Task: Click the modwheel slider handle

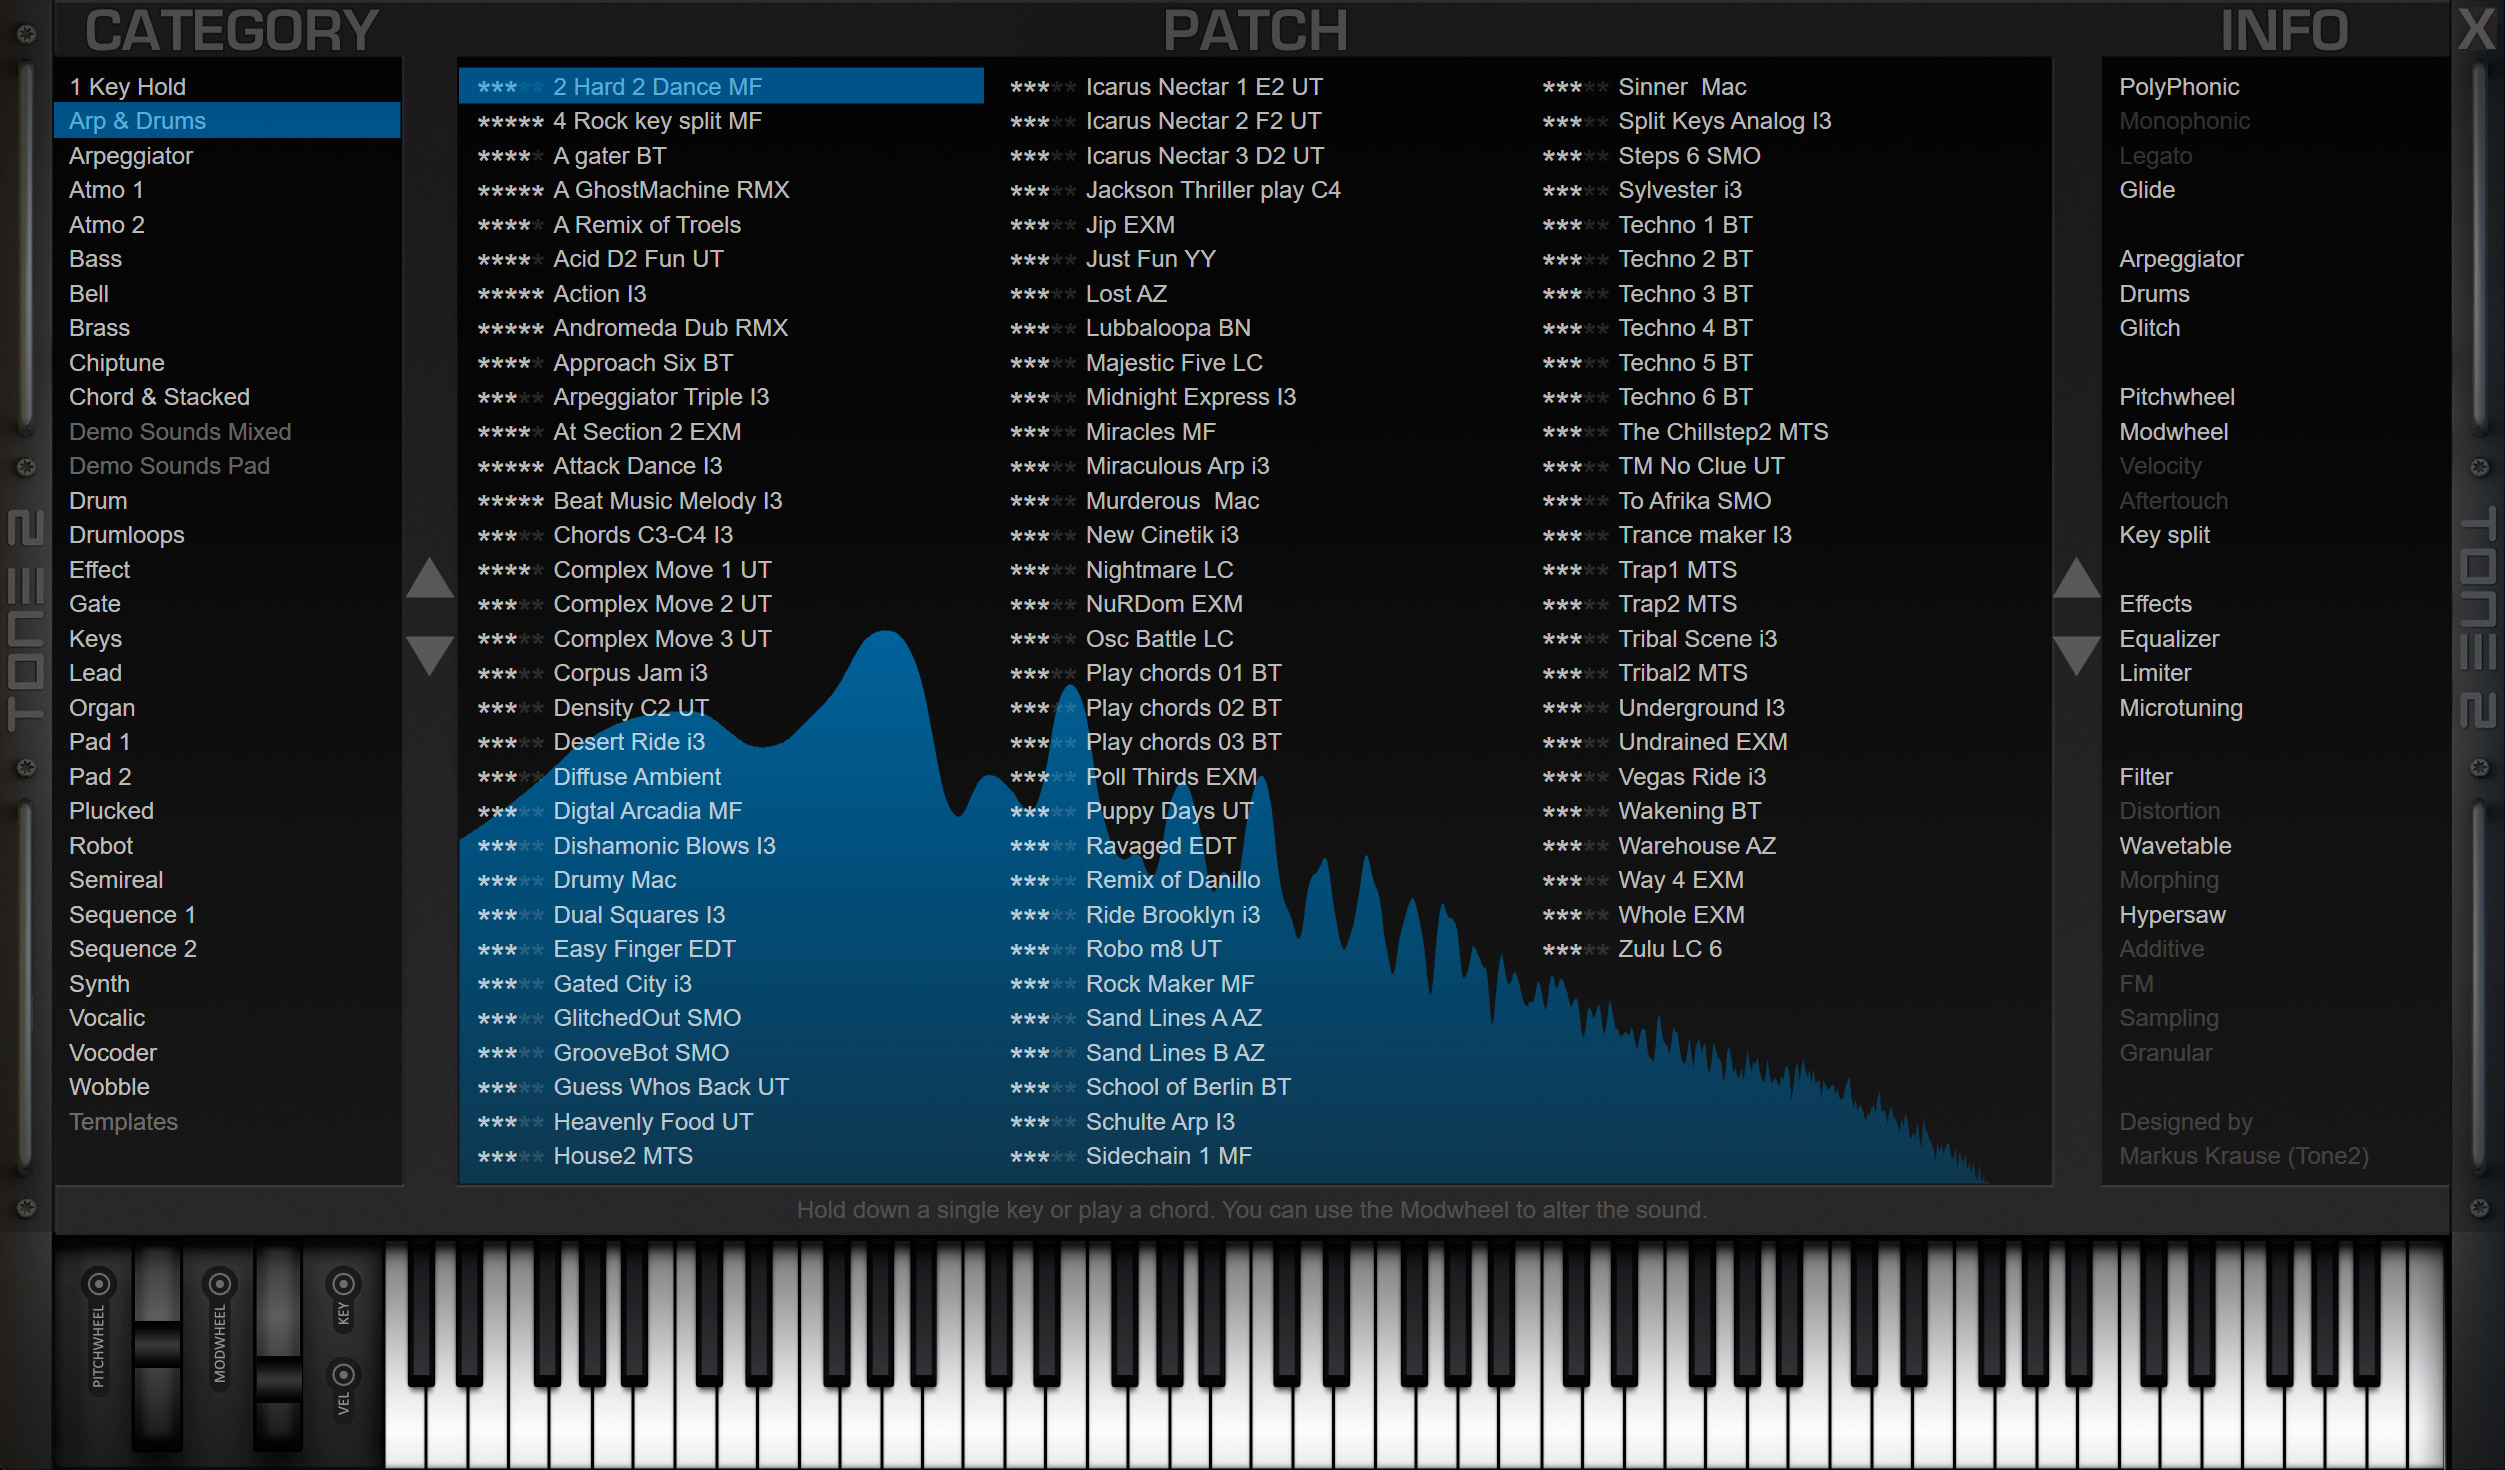Action: [278, 1380]
